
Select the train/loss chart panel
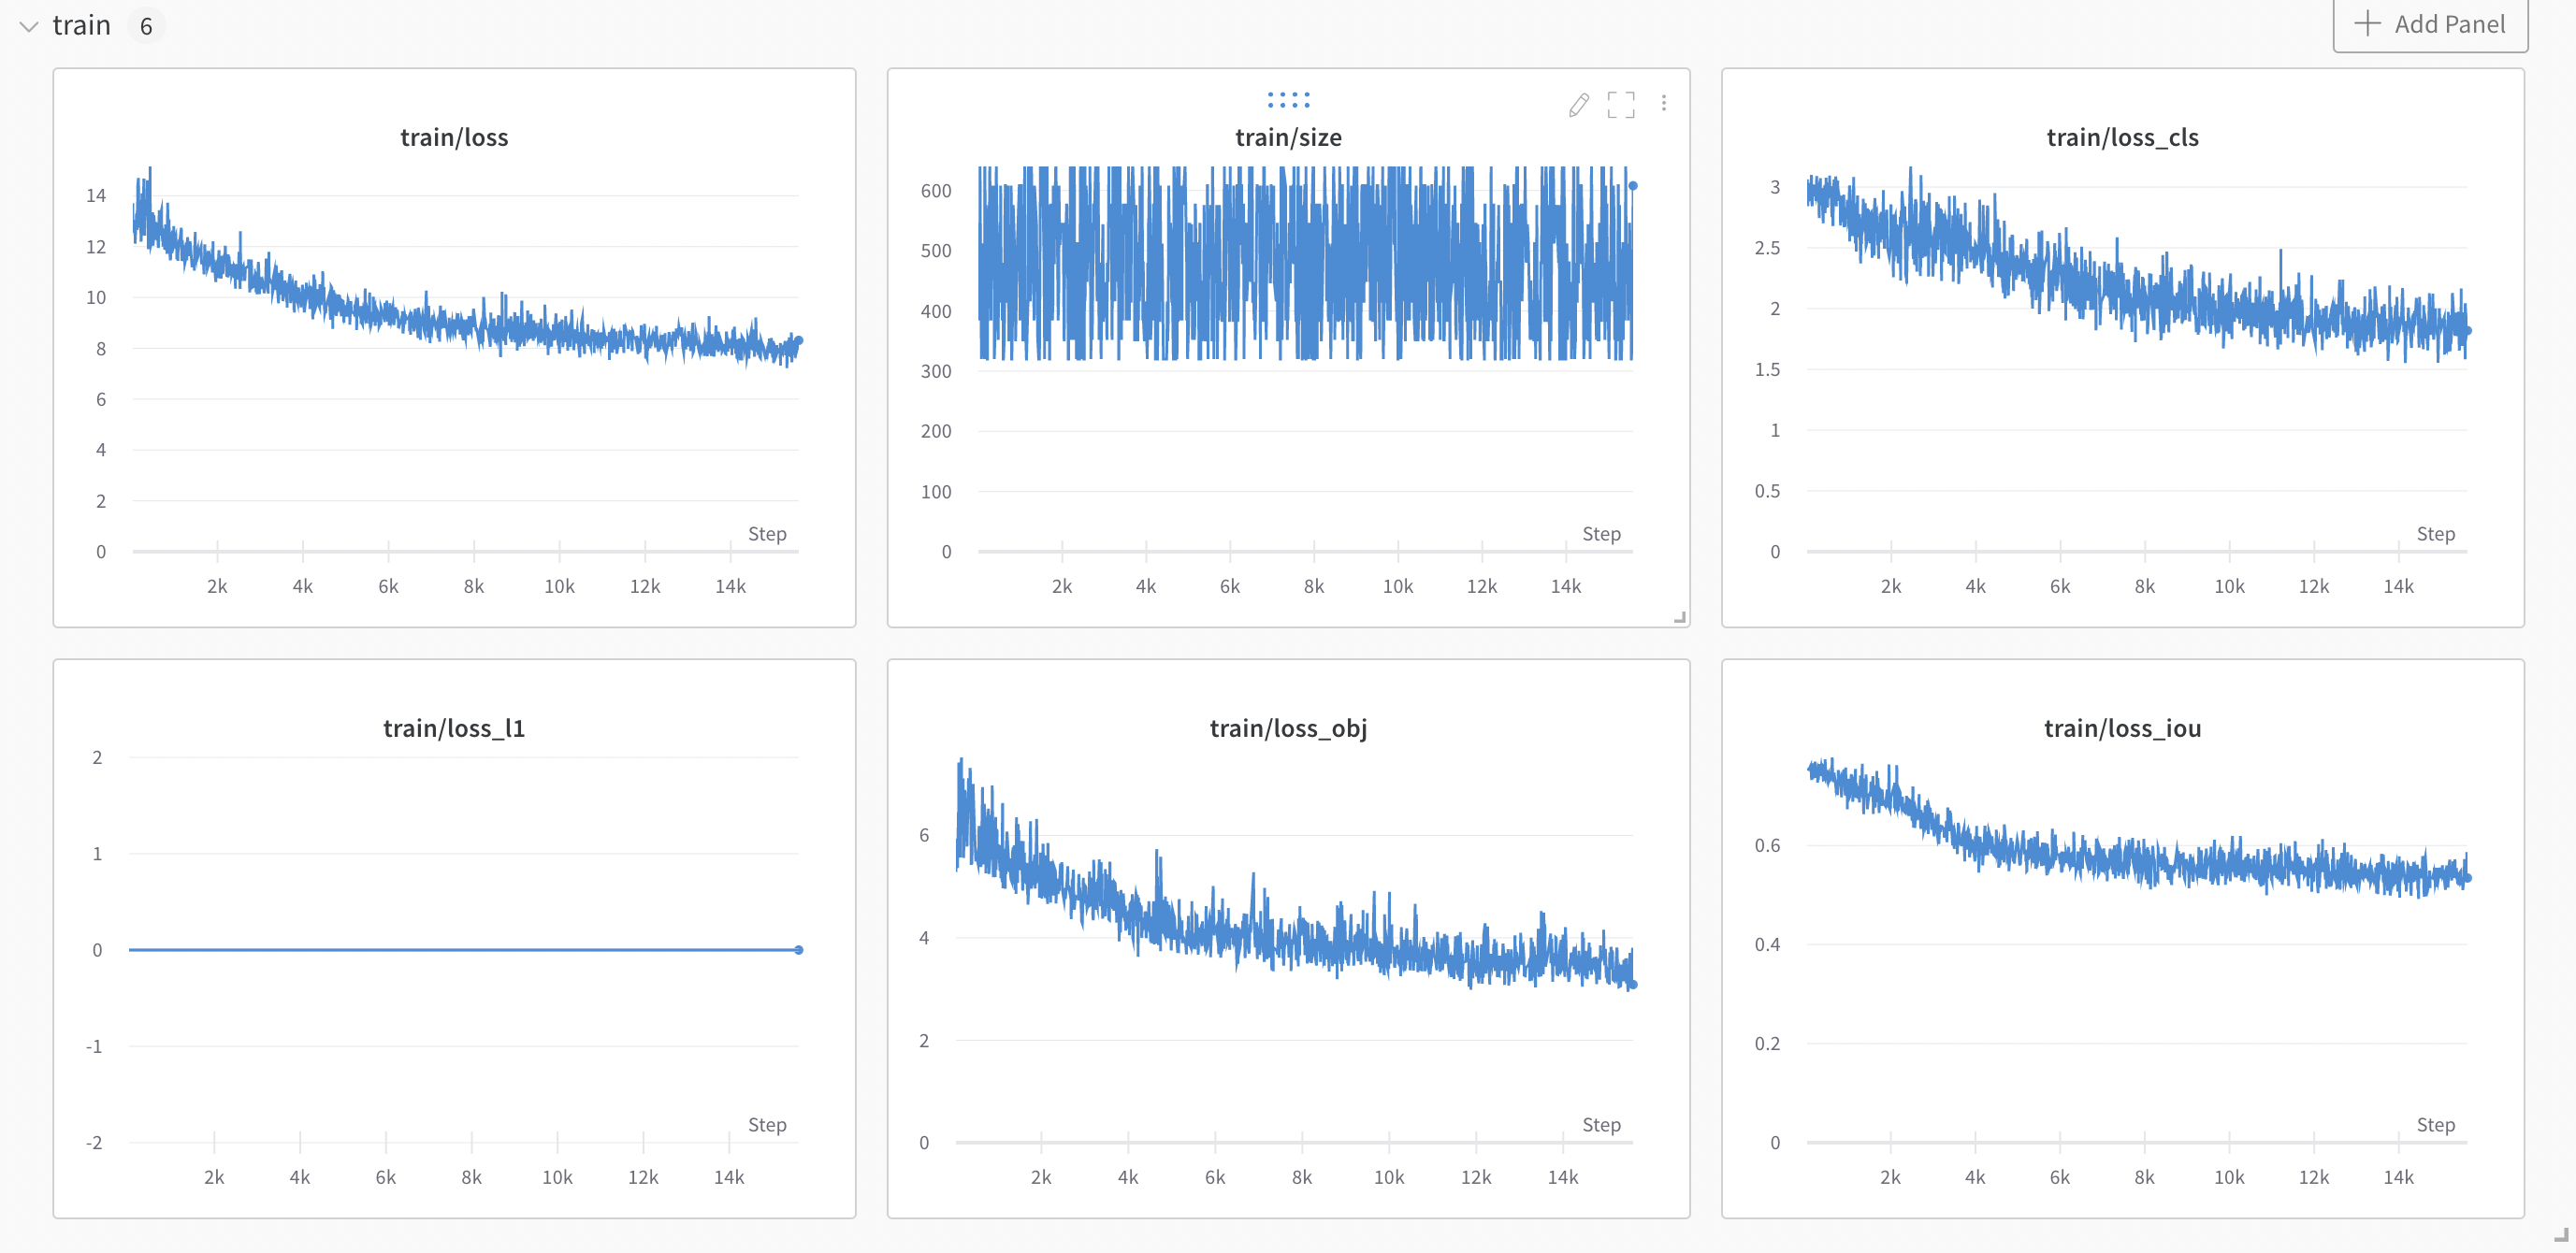click(x=455, y=350)
